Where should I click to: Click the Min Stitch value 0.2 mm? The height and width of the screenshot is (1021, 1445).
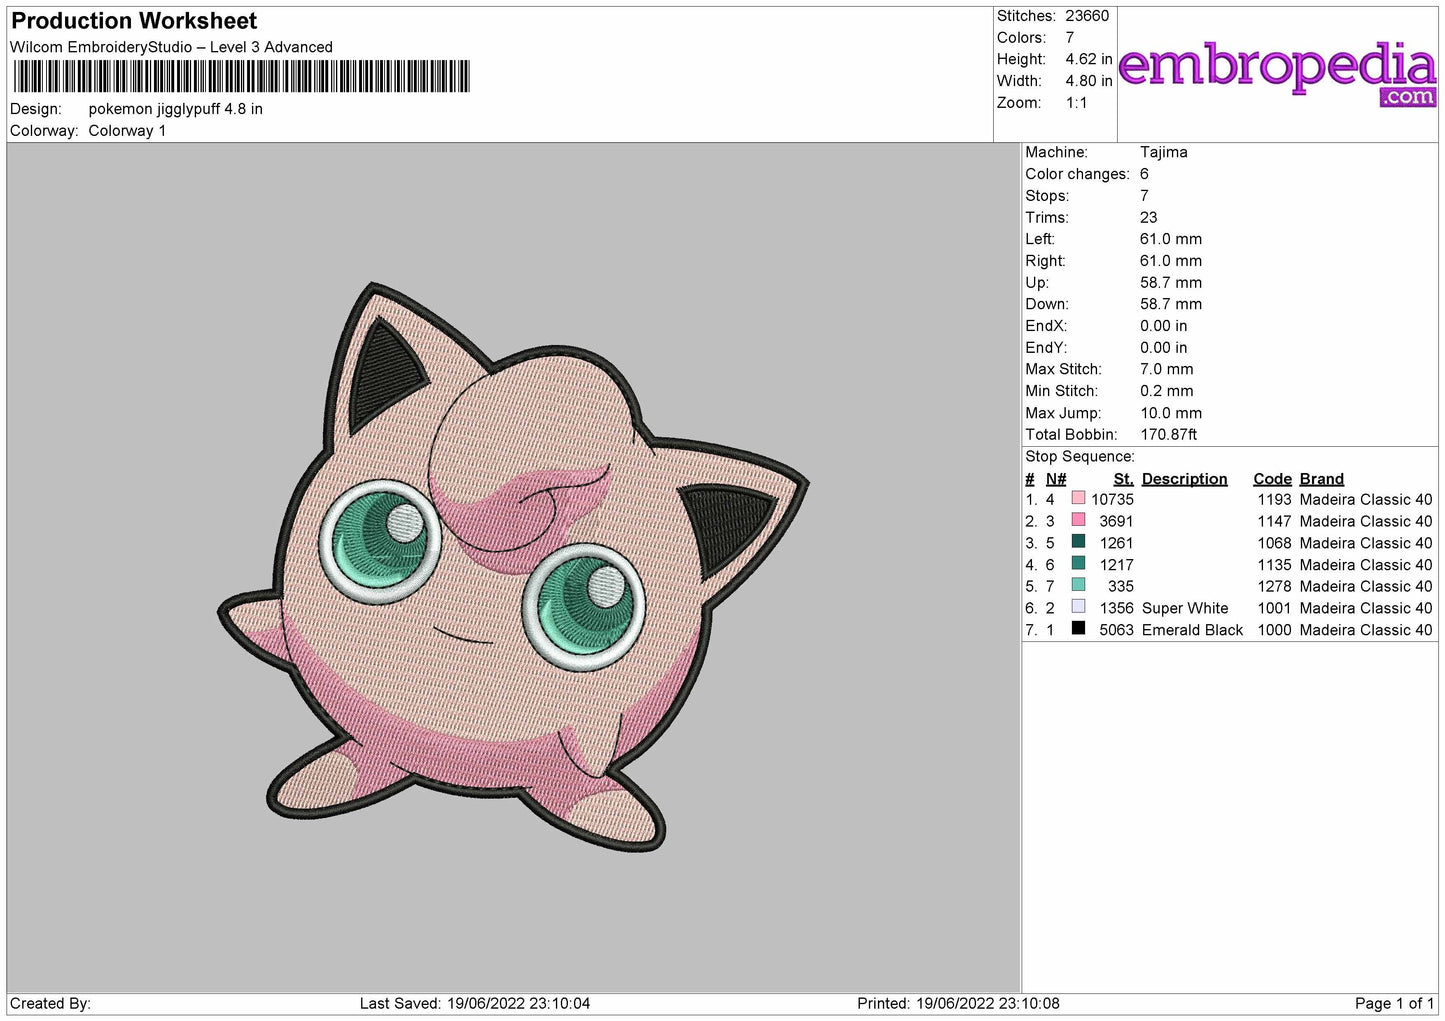click(x=1167, y=391)
